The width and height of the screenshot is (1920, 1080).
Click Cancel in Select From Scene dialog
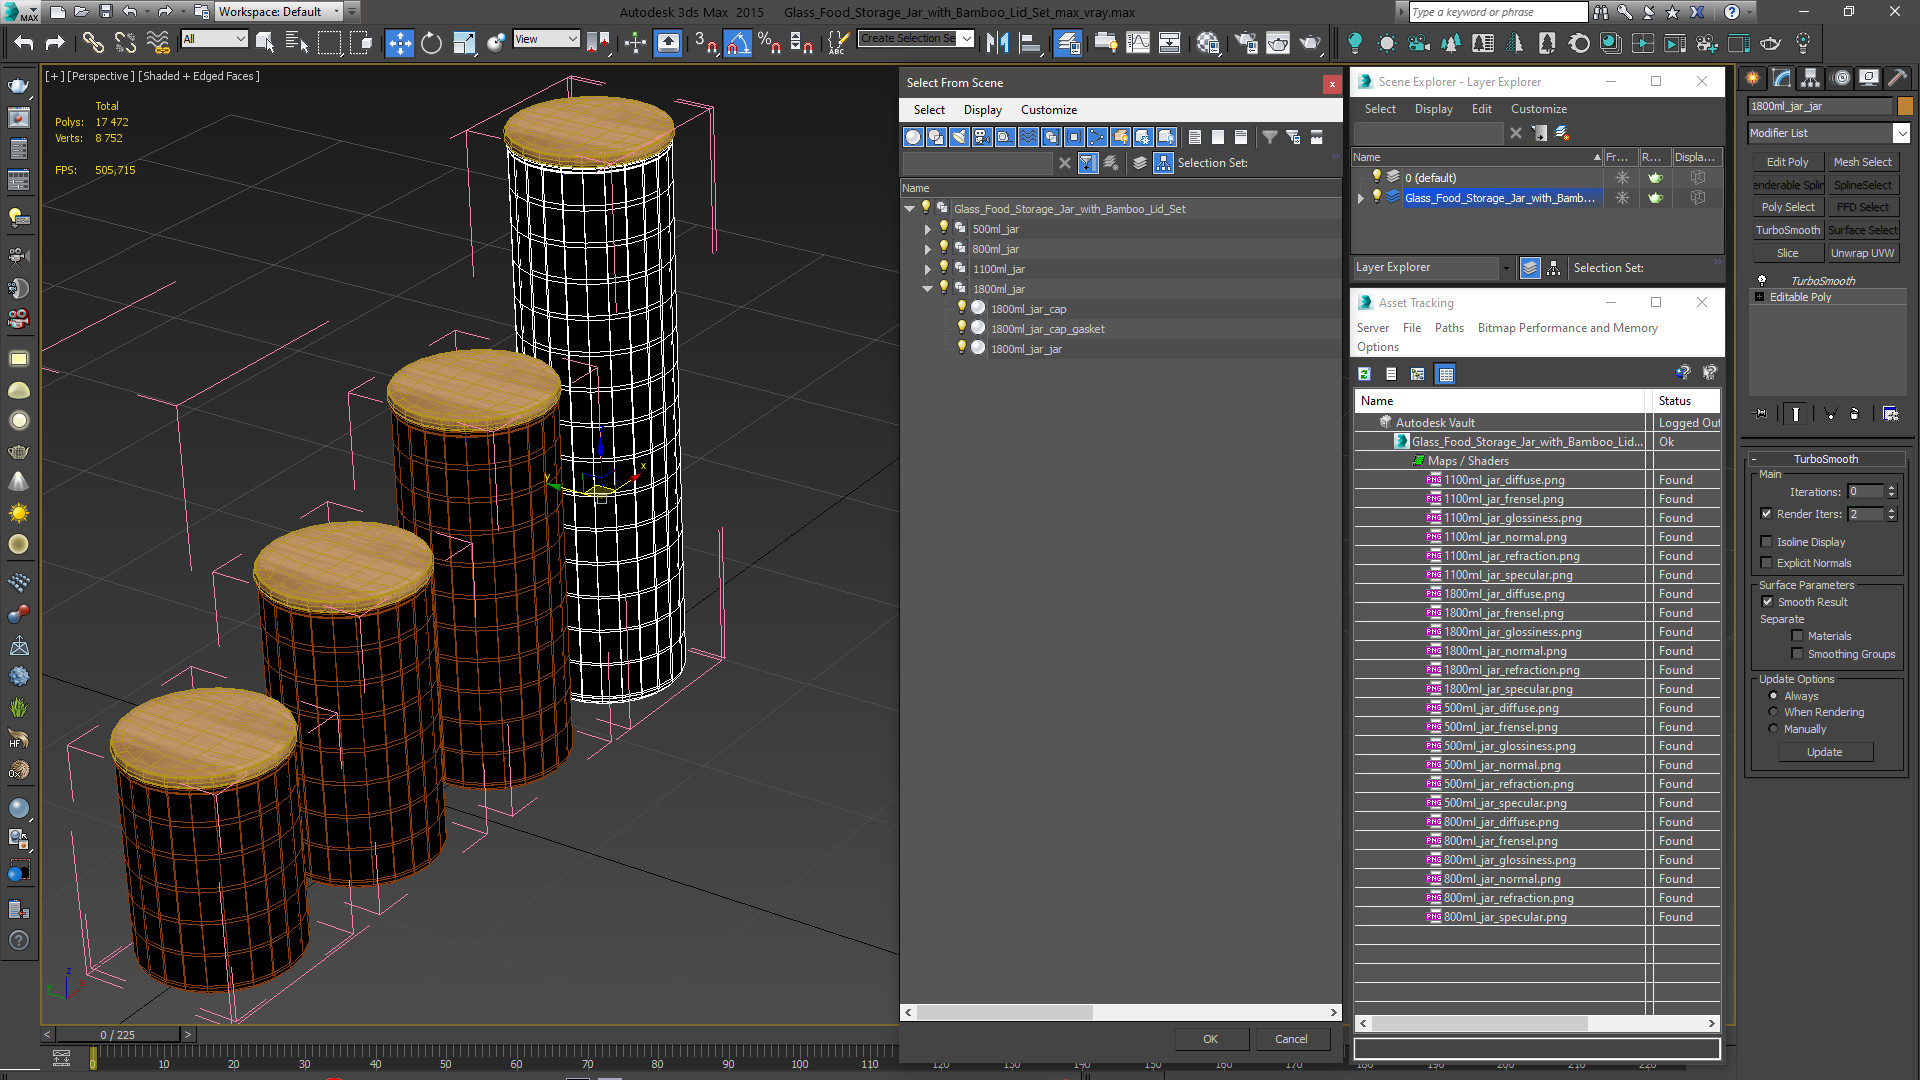[x=1291, y=1039]
